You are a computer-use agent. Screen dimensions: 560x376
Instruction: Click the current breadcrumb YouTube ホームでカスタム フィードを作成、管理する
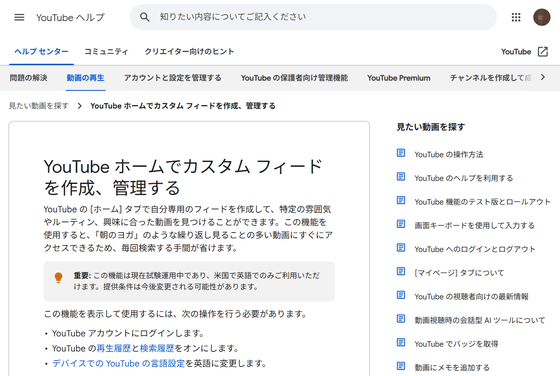tap(183, 106)
